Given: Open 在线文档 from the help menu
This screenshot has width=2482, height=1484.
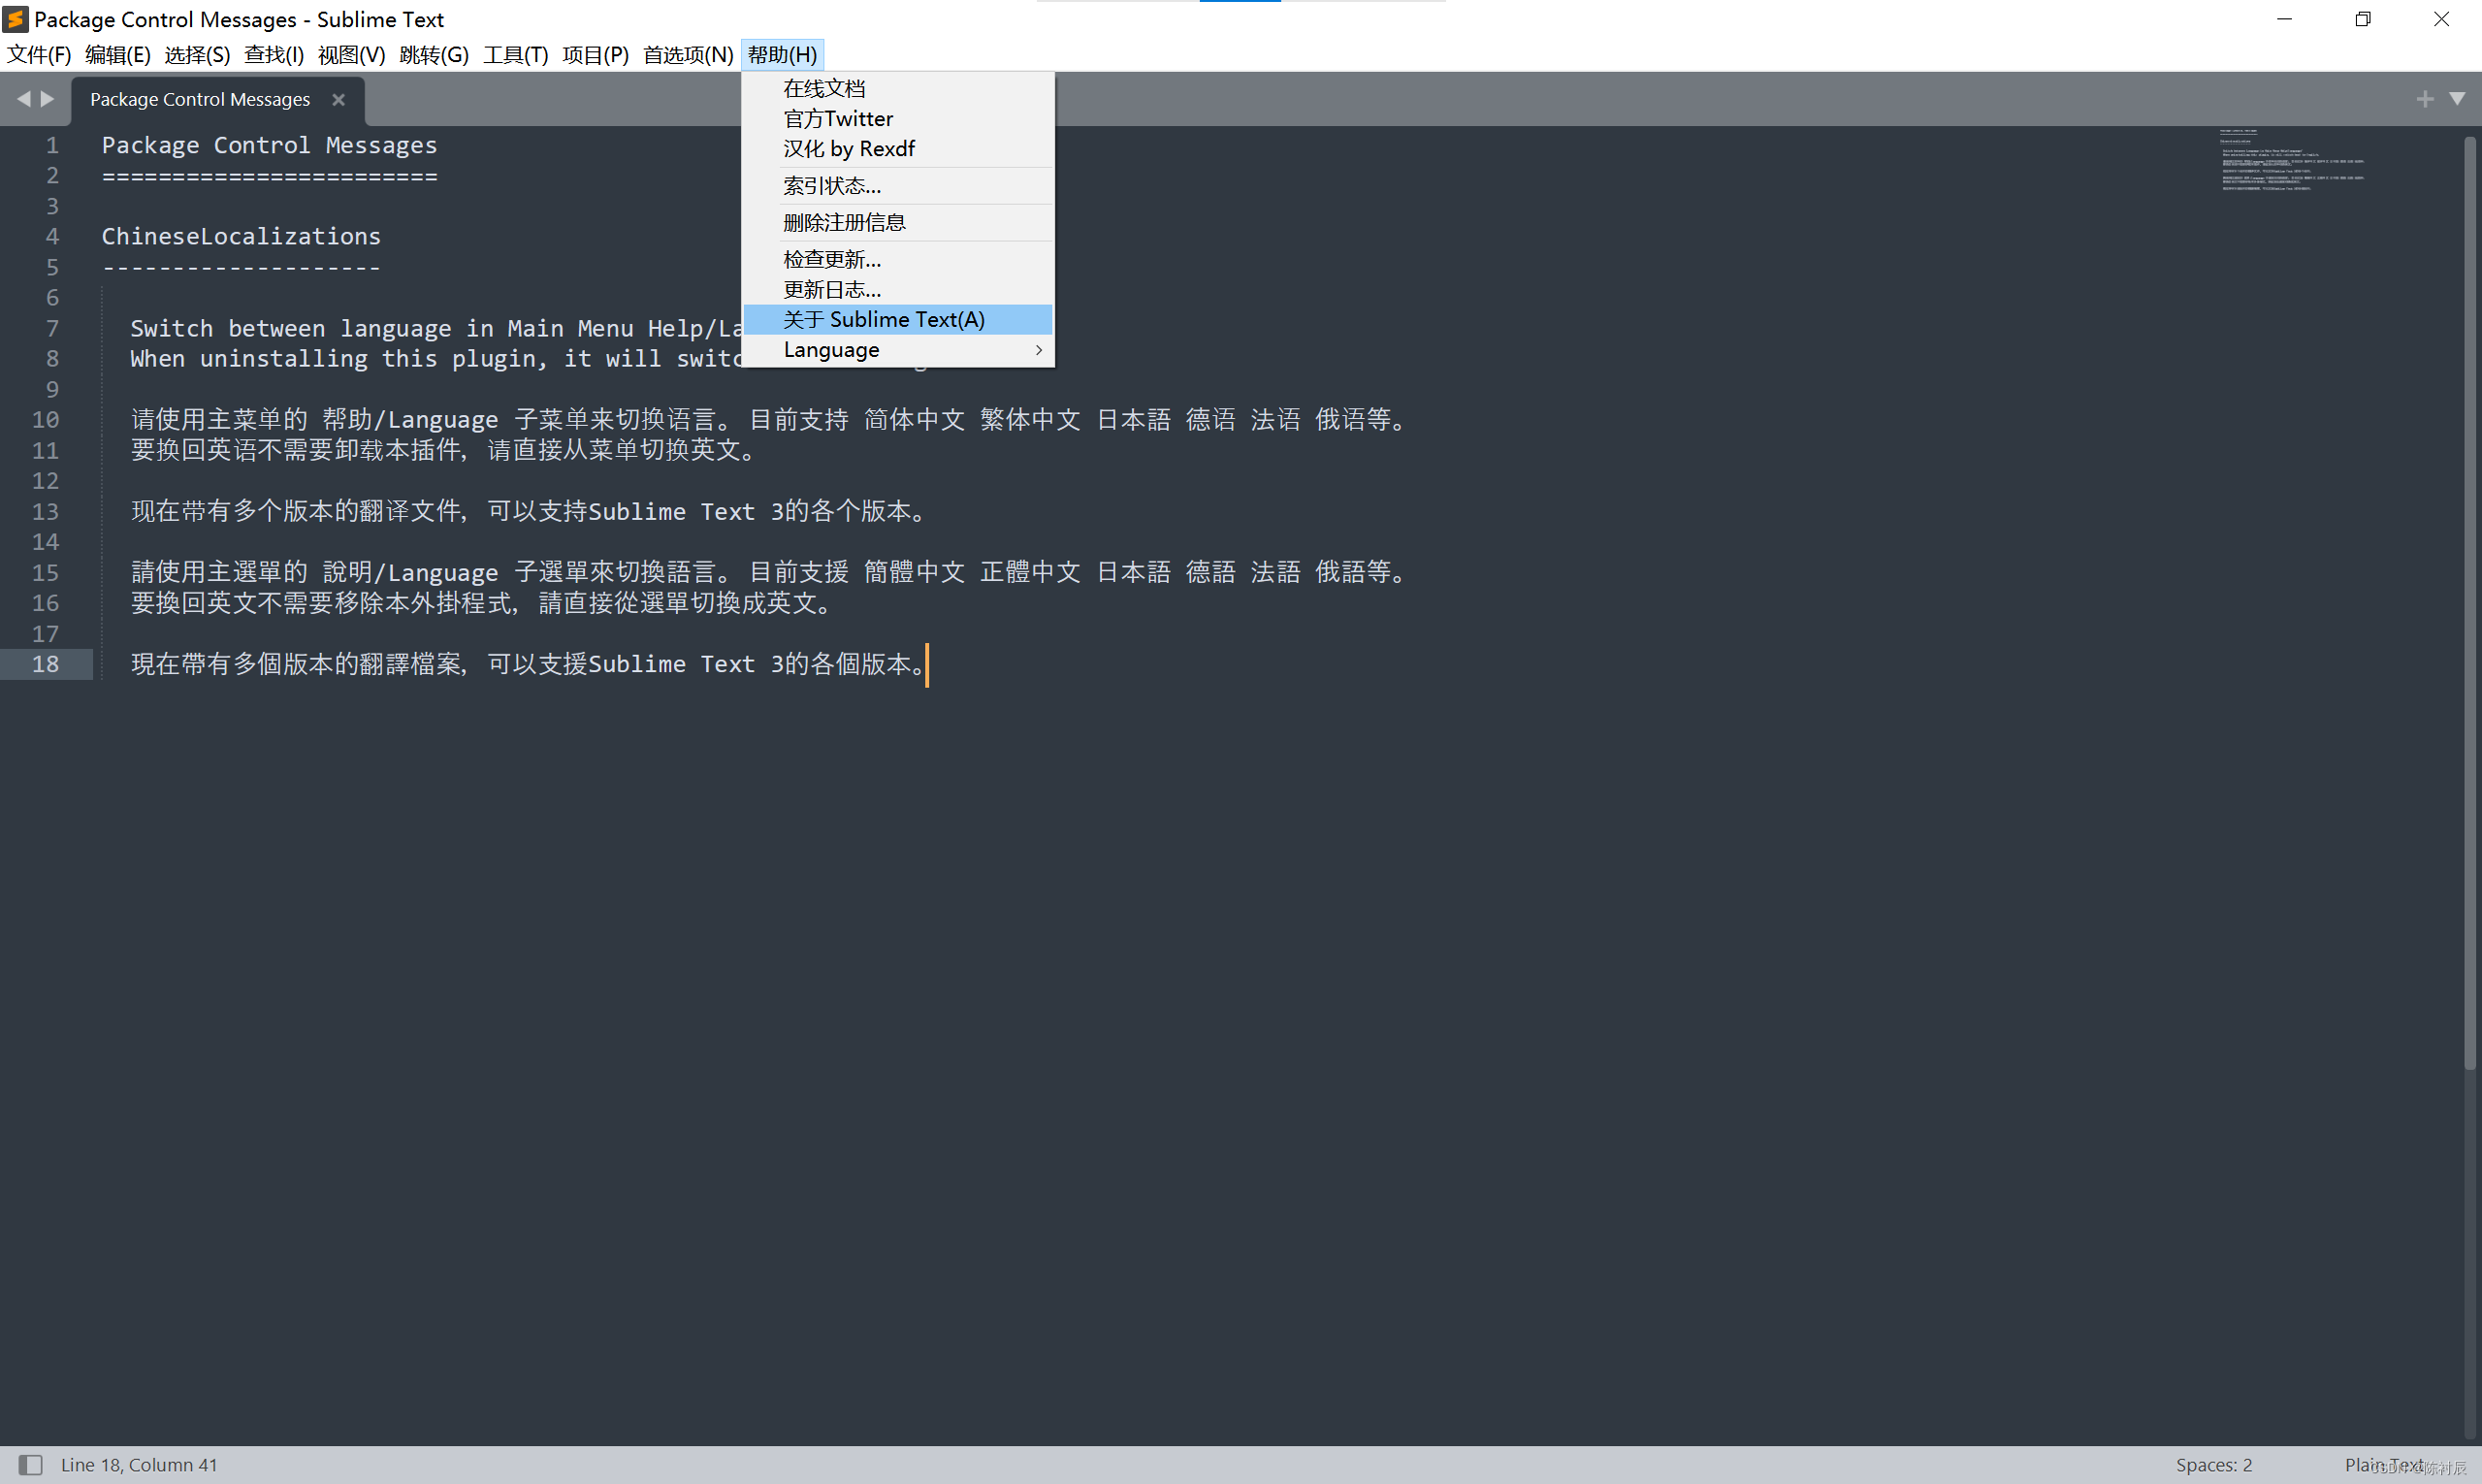Looking at the screenshot, I should coord(824,88).
